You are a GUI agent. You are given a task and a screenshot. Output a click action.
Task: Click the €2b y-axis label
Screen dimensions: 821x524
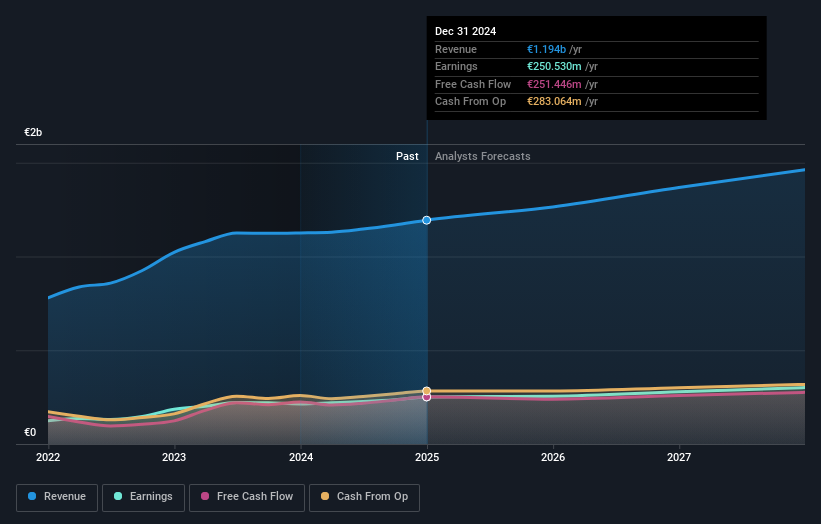tap(33, 132)
